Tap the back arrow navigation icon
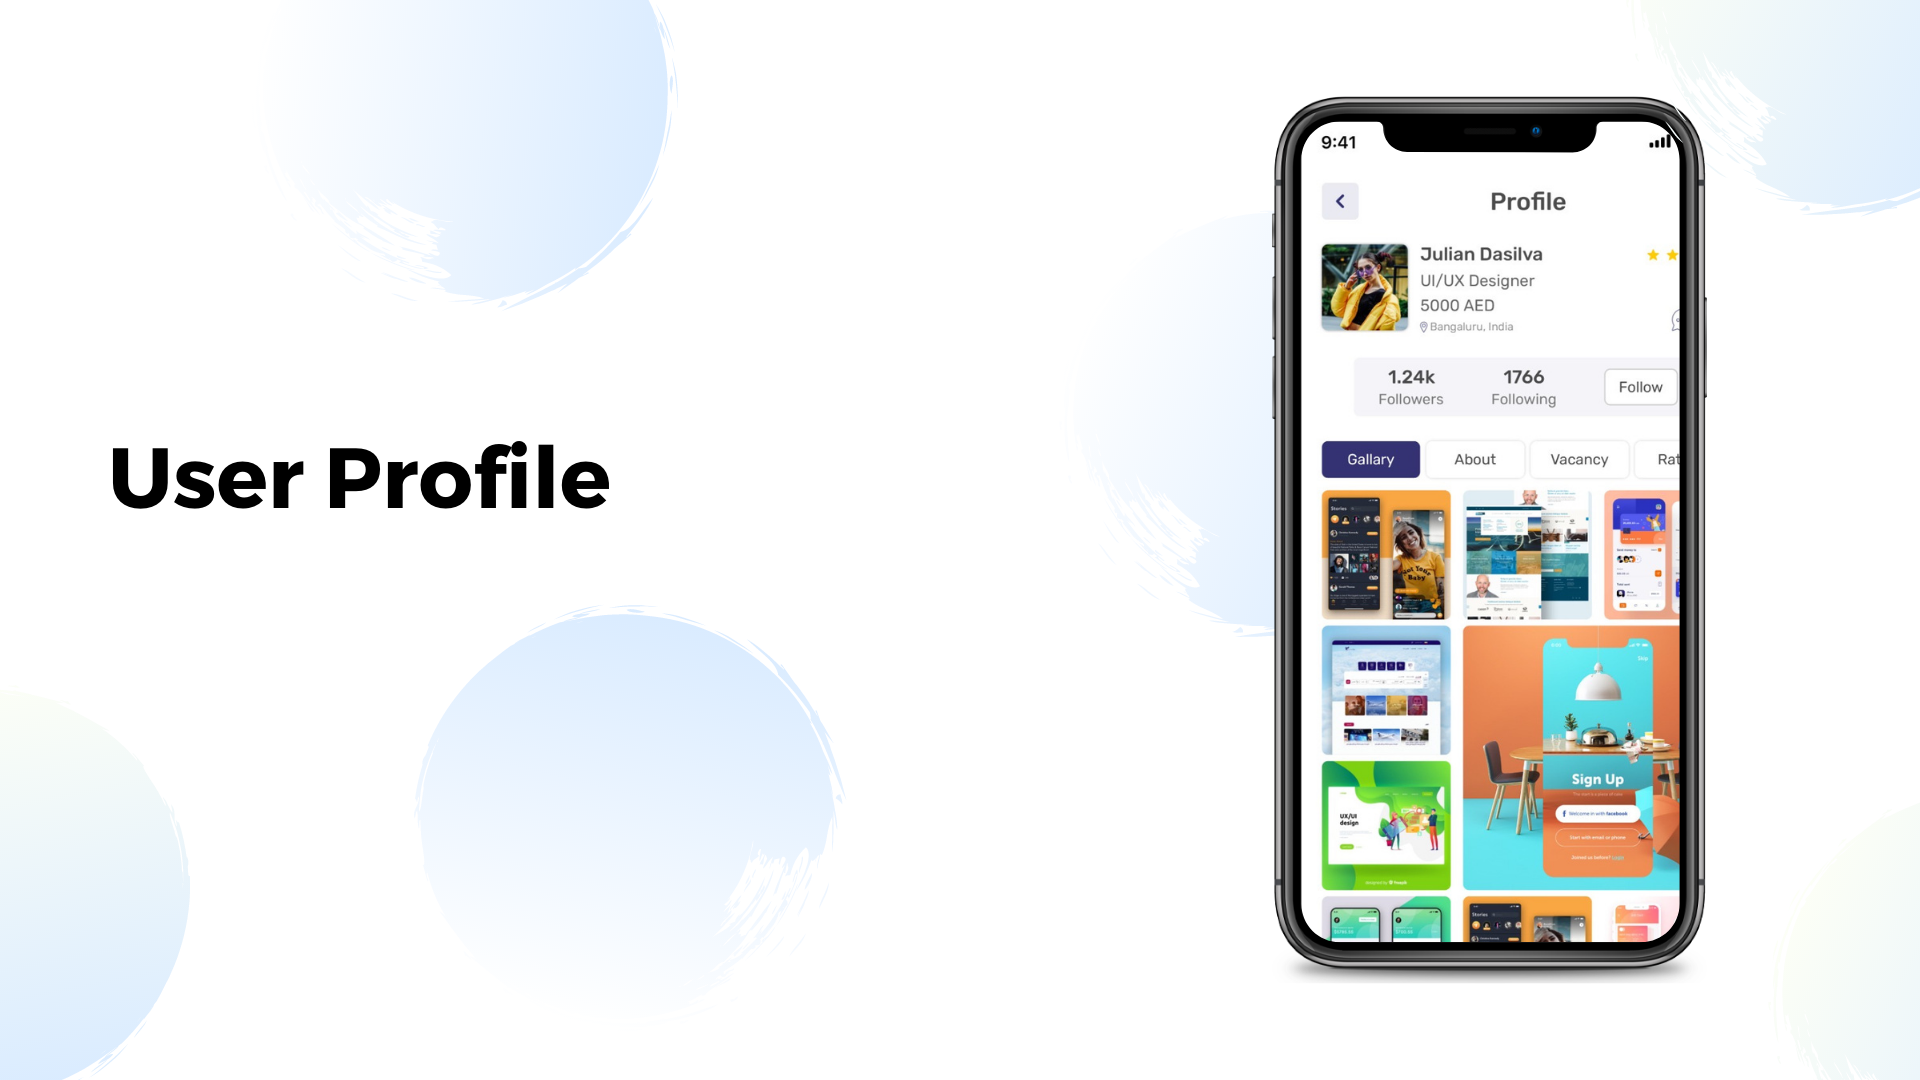1920x1080 pixels. [x=1341, y=200]
